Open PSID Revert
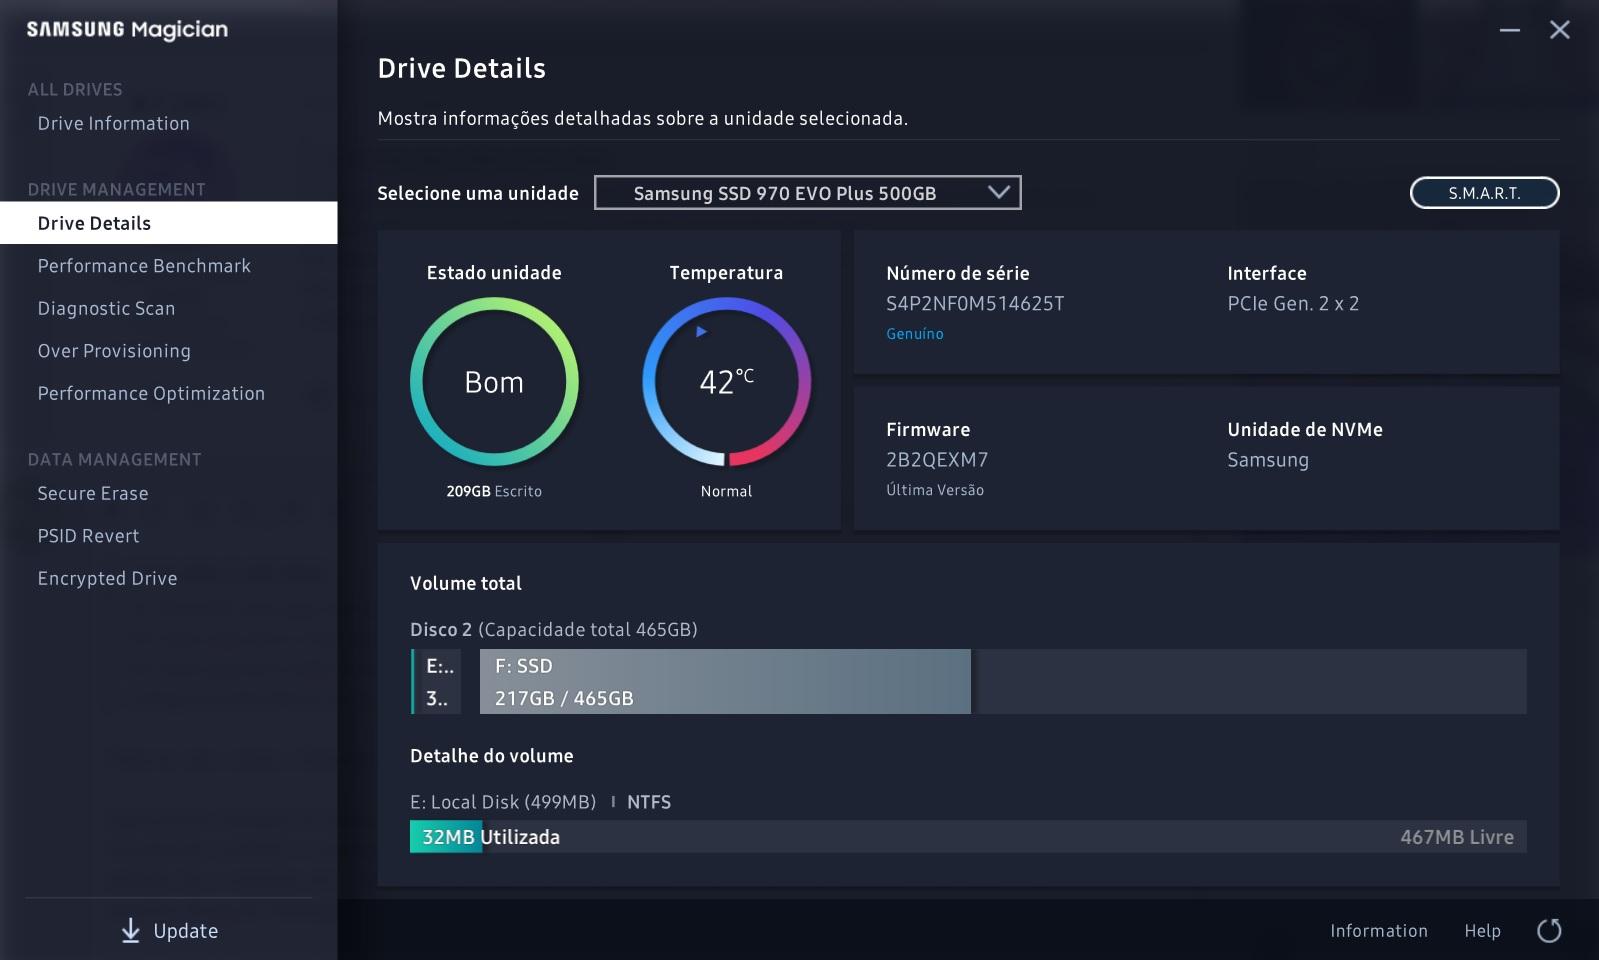The height and width of the screenshot is (960, 1599). pyautogui.click(x=88, y=536)
